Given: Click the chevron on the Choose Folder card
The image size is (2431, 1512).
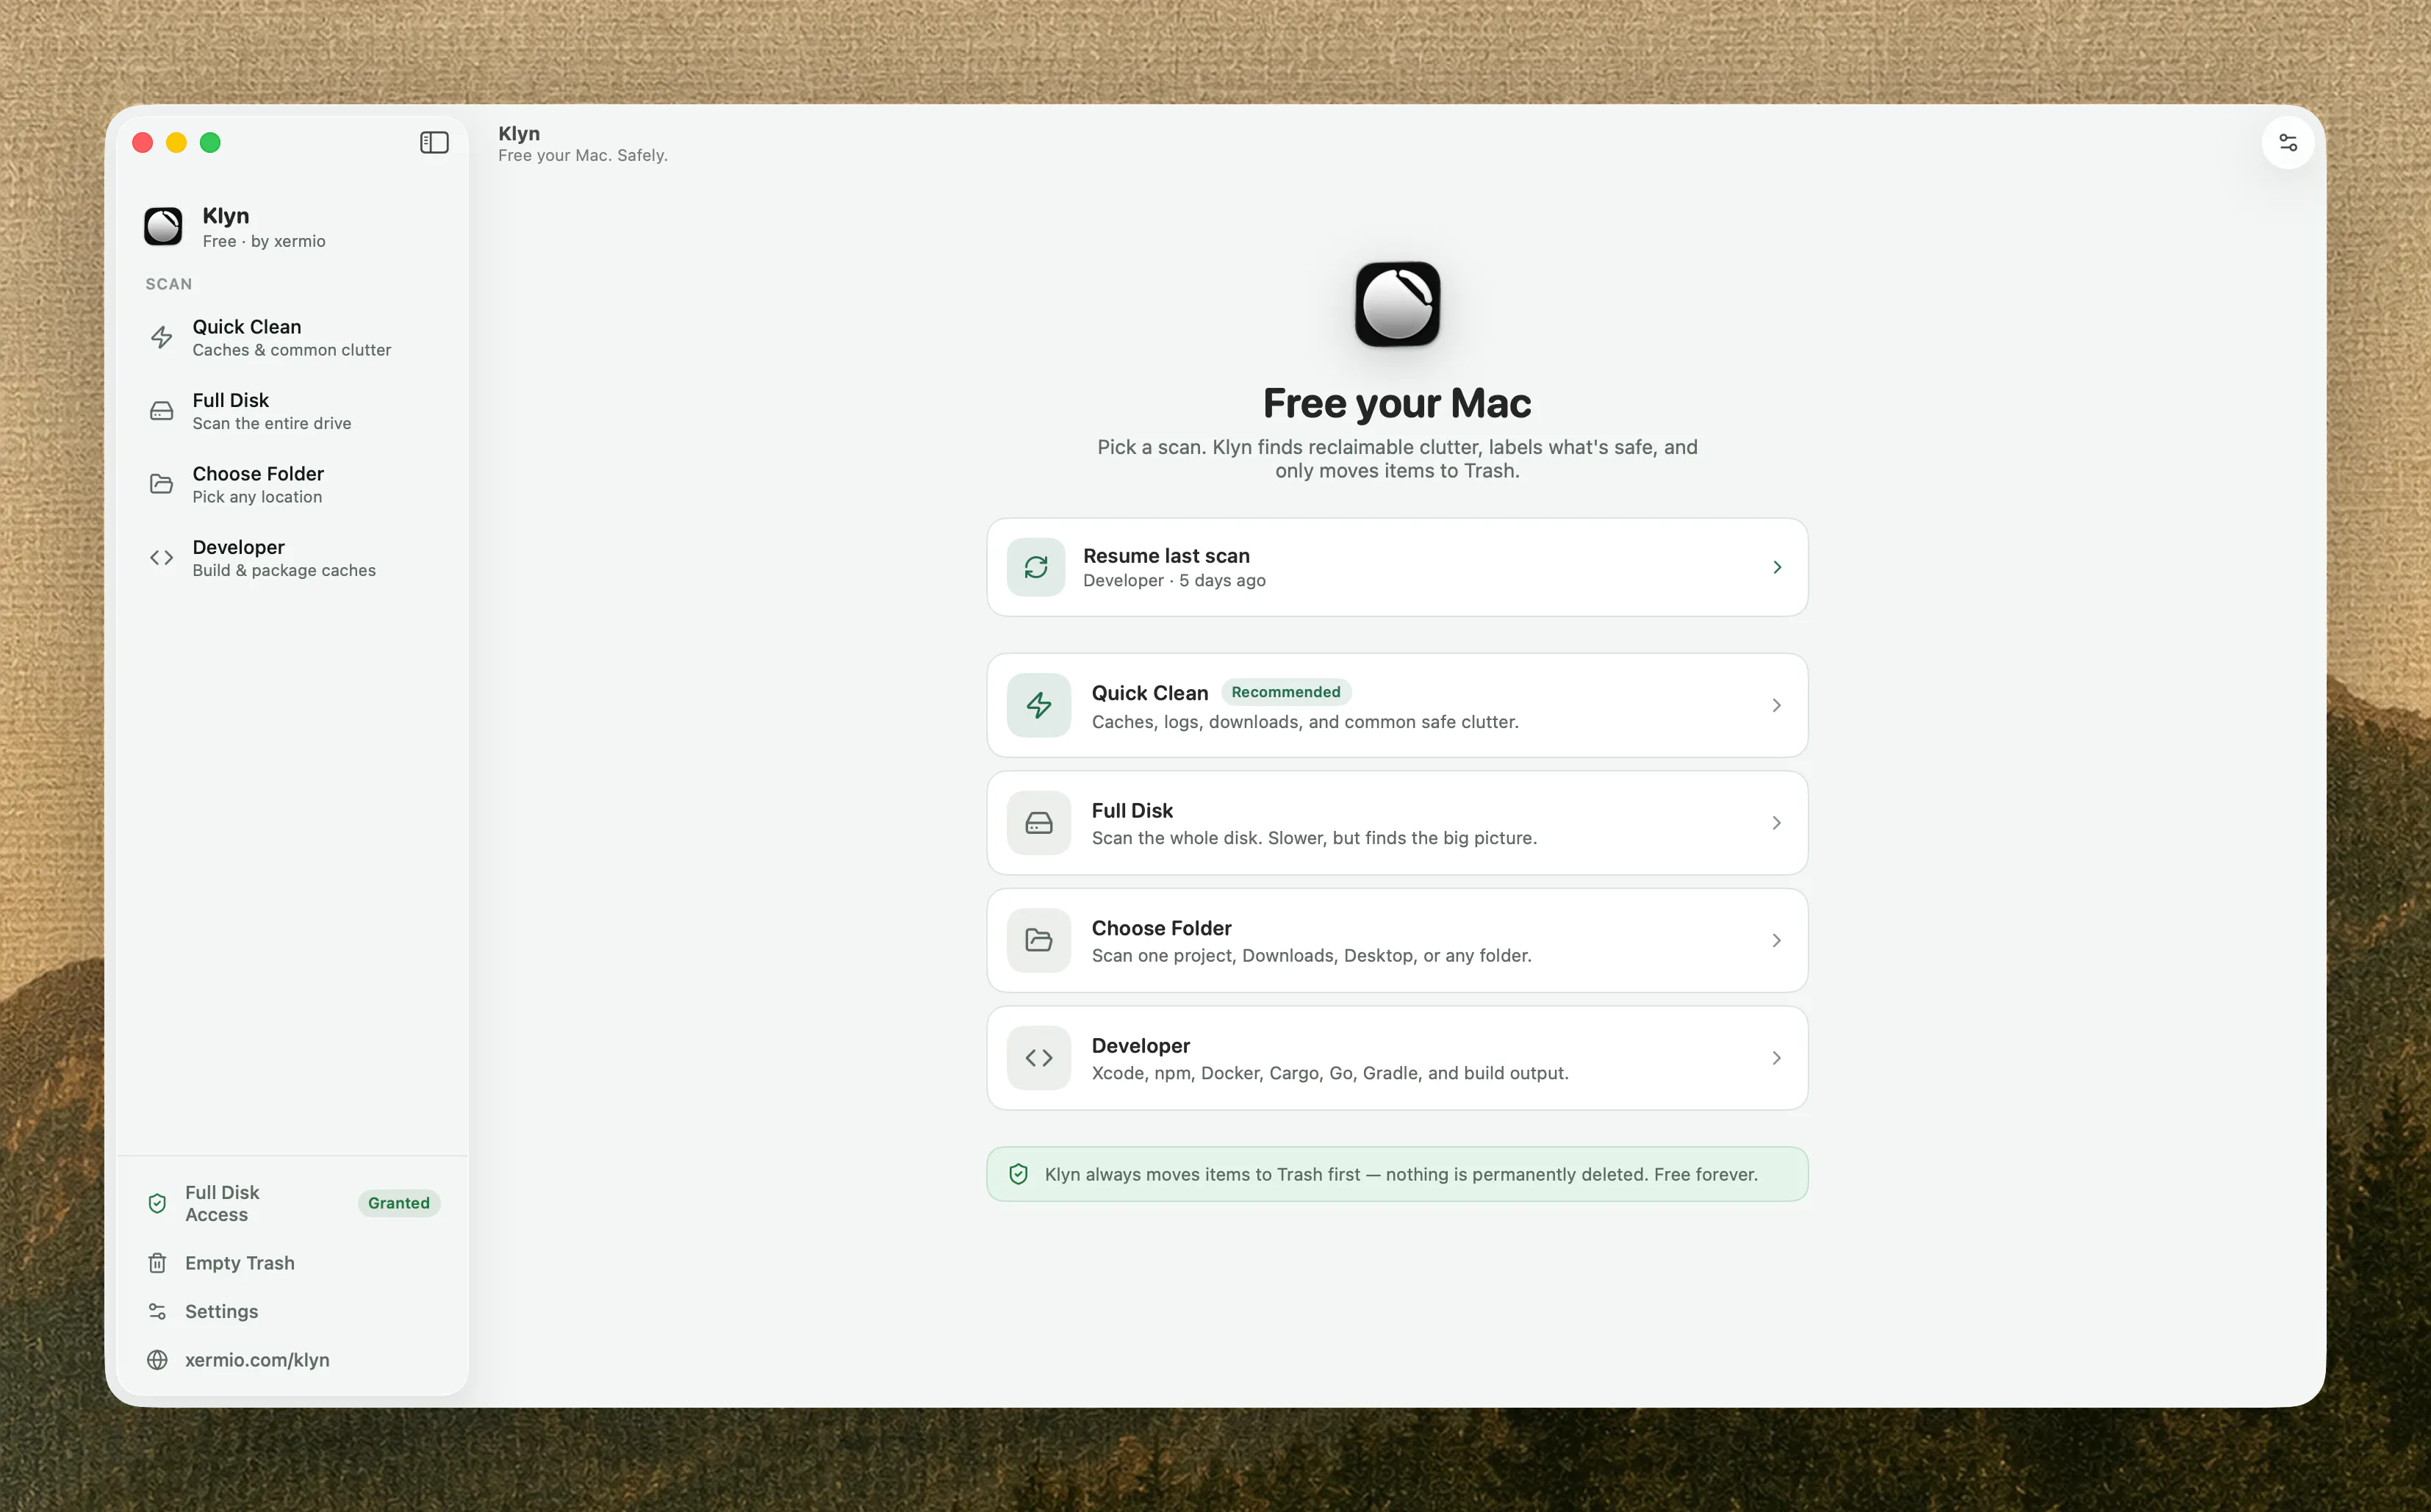Looking at the screenshot, I should click(1777, 940).
